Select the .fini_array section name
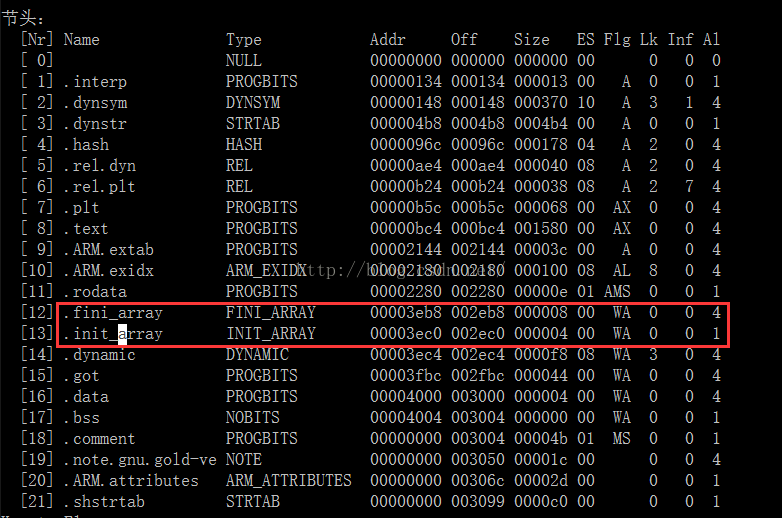Screen dimensions: 782x518 coord(113,313)
